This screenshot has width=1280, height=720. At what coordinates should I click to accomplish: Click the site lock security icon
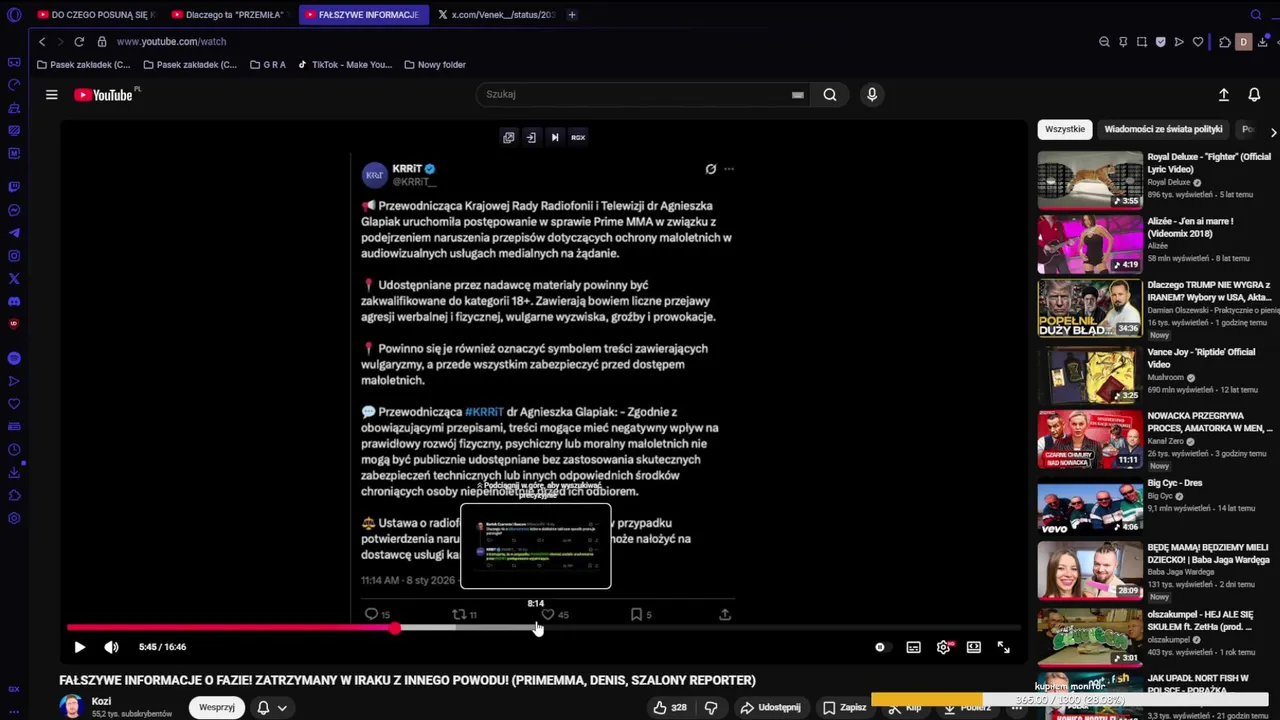(102, 42)
